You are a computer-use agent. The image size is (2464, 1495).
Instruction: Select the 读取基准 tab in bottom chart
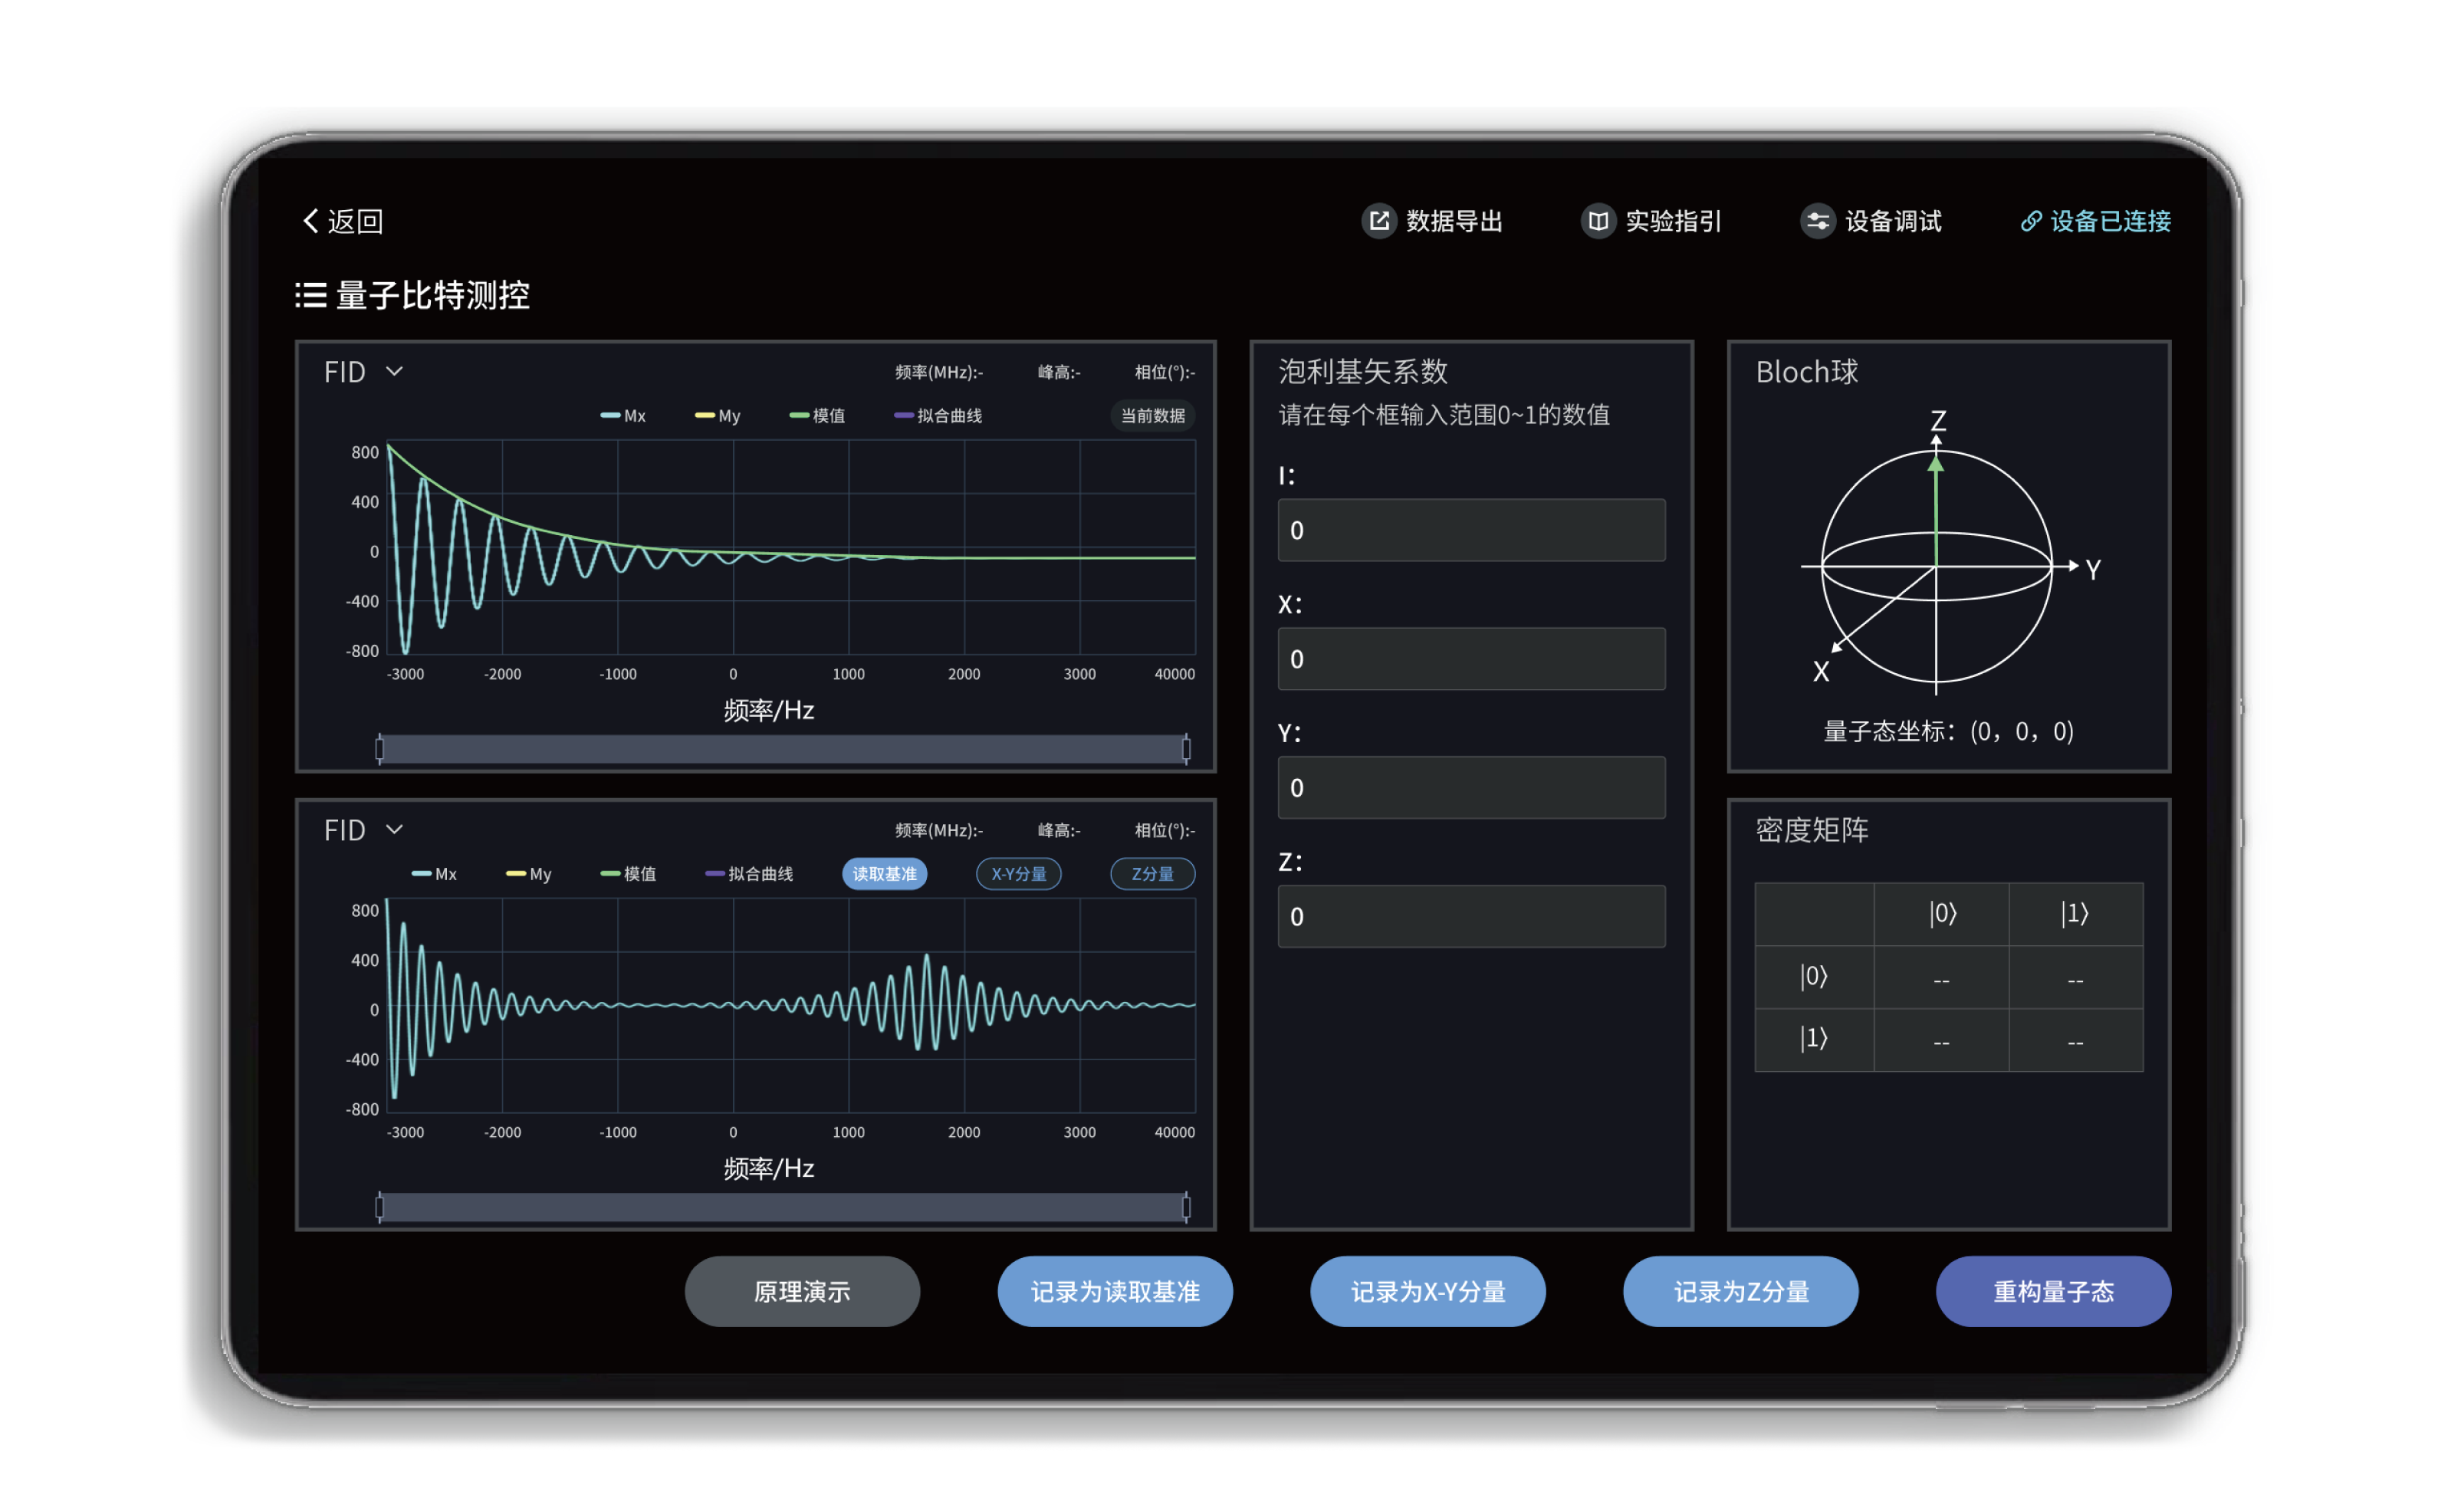click(884, 874)
